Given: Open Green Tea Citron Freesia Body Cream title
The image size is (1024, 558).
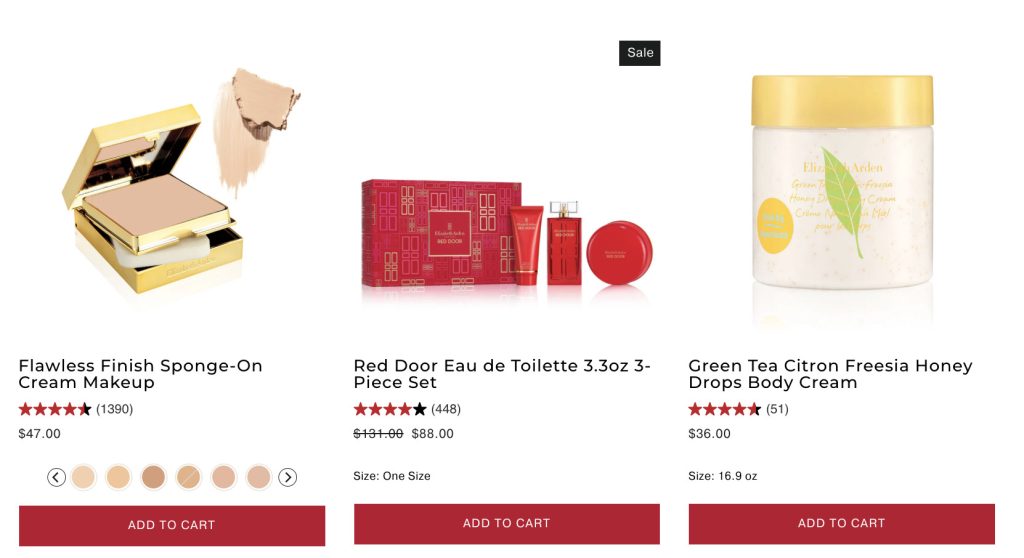Looking at the screenshot, I should (831, 374).
